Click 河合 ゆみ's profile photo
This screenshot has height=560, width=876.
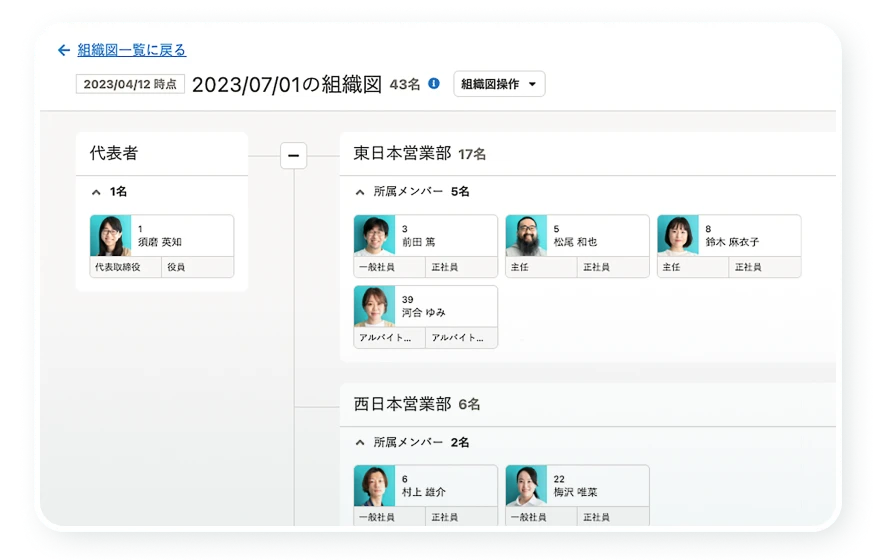click(374, 306)
